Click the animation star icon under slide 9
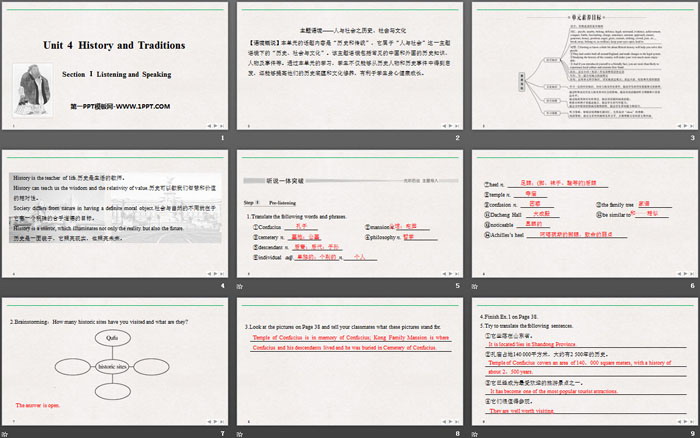The image size is (700, 438). click(x=475, y=434)
